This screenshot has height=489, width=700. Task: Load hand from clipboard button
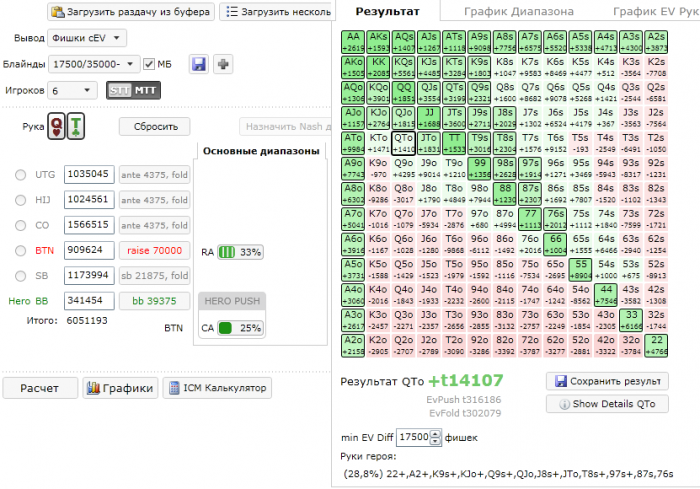click(131, 12)
